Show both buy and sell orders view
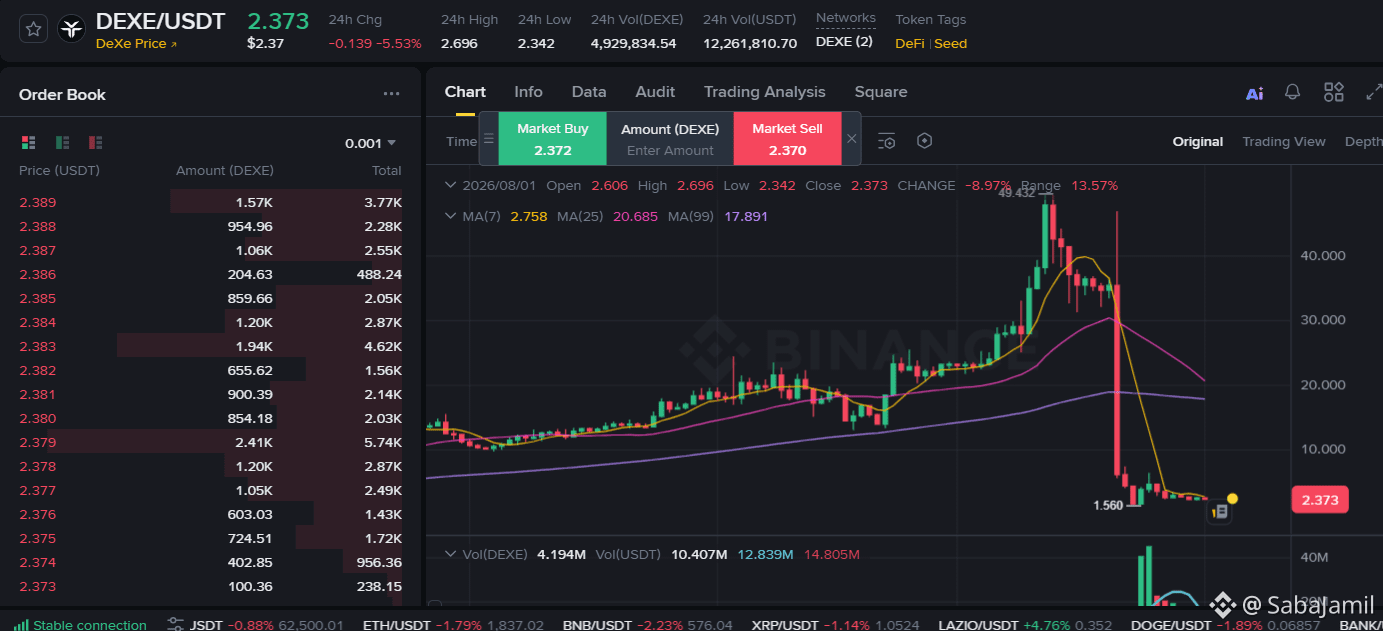1383x631 pixels. tap(28, 143)
